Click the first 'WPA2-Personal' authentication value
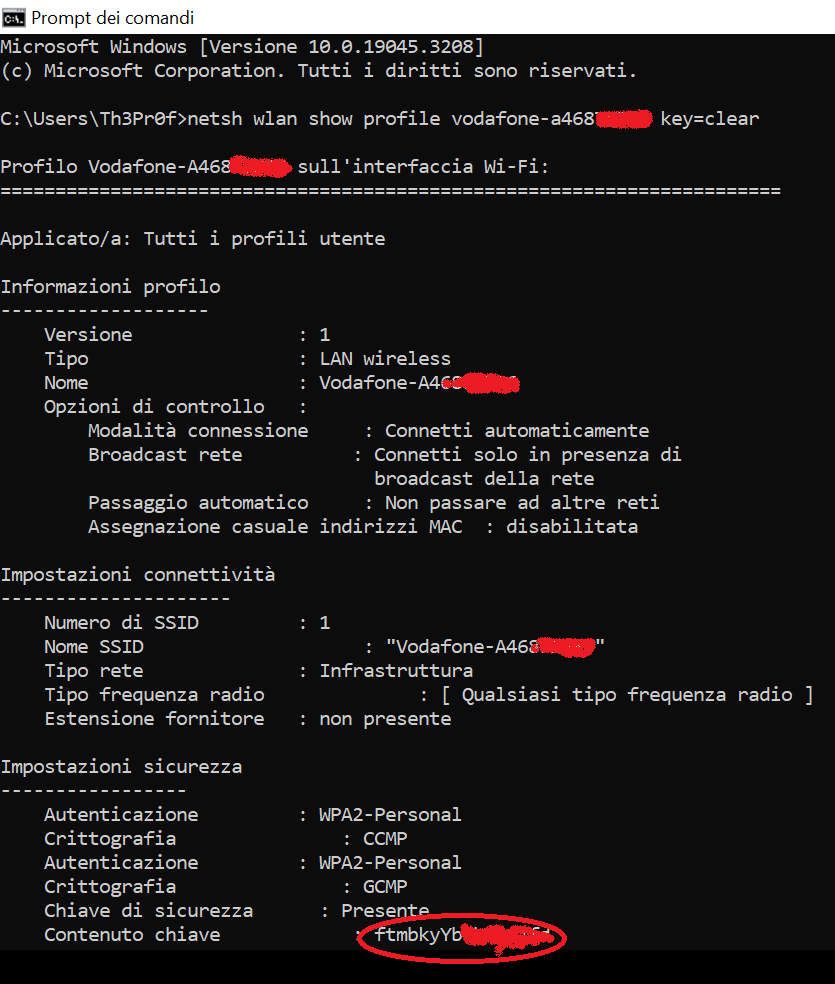The height and width of the screenshot is (984, 835). [390, 815]
